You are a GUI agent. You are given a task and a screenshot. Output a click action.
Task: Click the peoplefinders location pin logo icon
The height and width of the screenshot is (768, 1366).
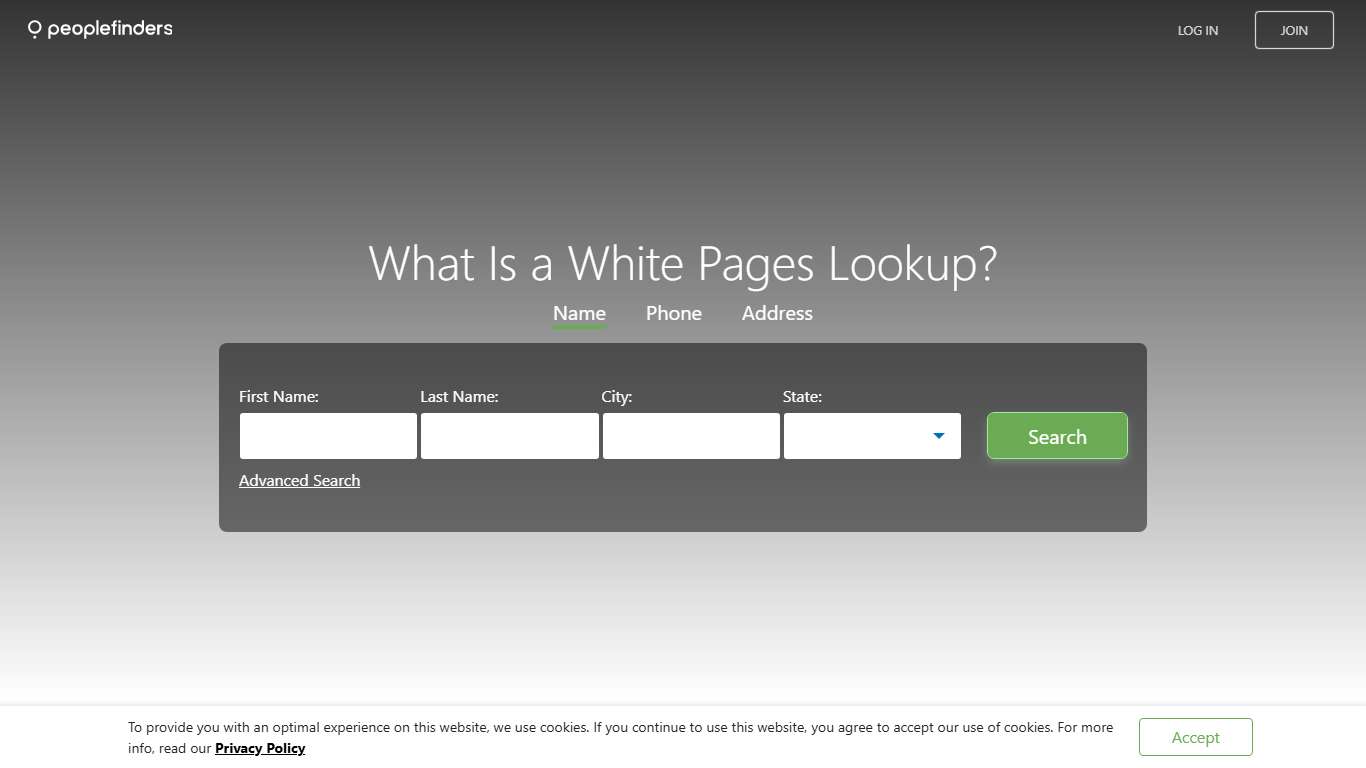(x=33, y=29)
